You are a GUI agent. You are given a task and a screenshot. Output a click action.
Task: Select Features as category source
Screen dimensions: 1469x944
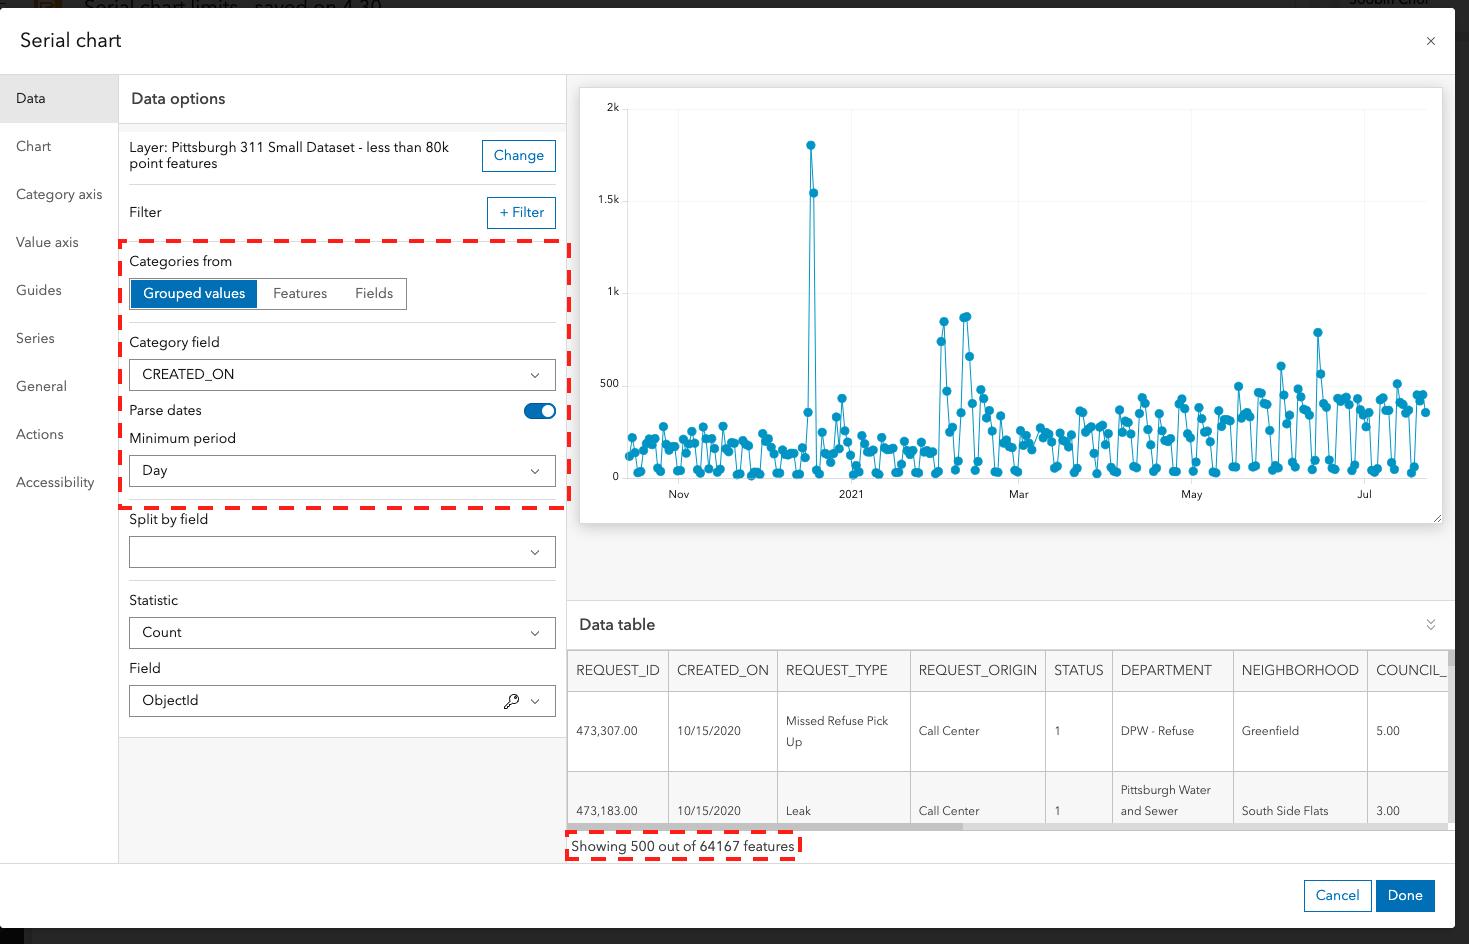[x=300, y=293]
